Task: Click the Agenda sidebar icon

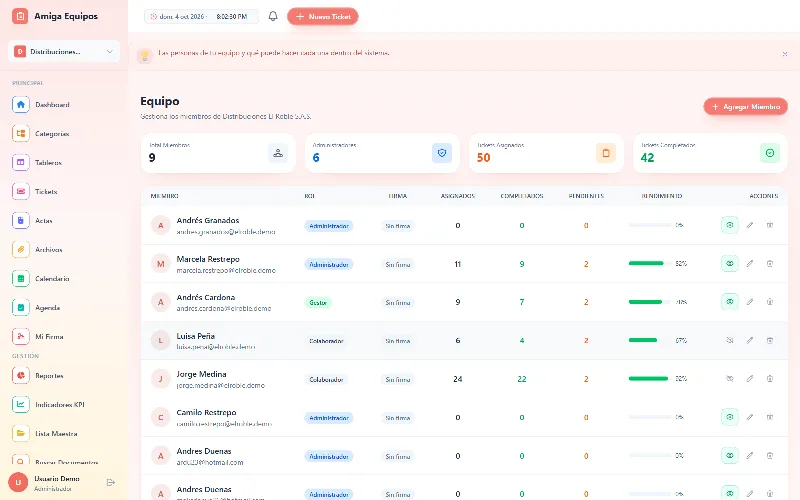Action: [x=20, y=308]
